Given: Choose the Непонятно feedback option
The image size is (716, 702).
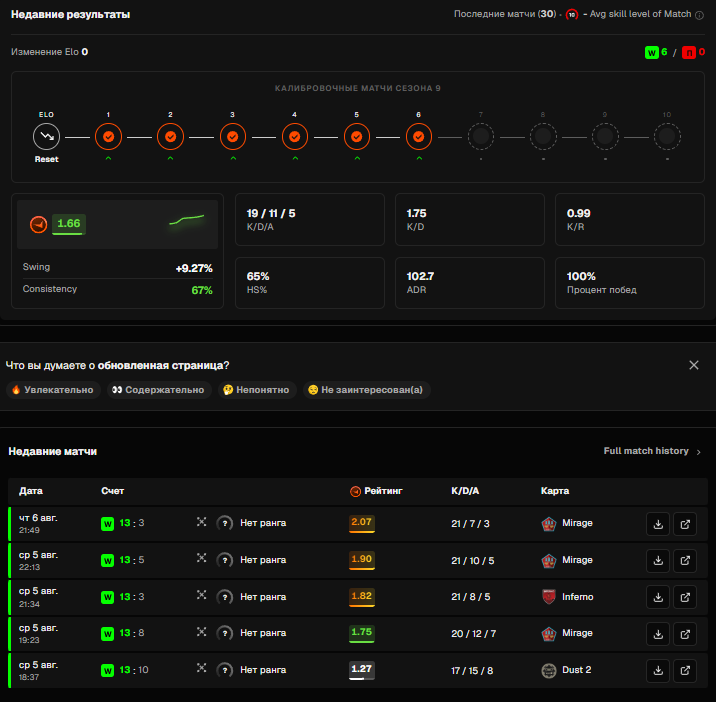Looking at the screenshot, I should pyautogui.click(x=257, y=390).
